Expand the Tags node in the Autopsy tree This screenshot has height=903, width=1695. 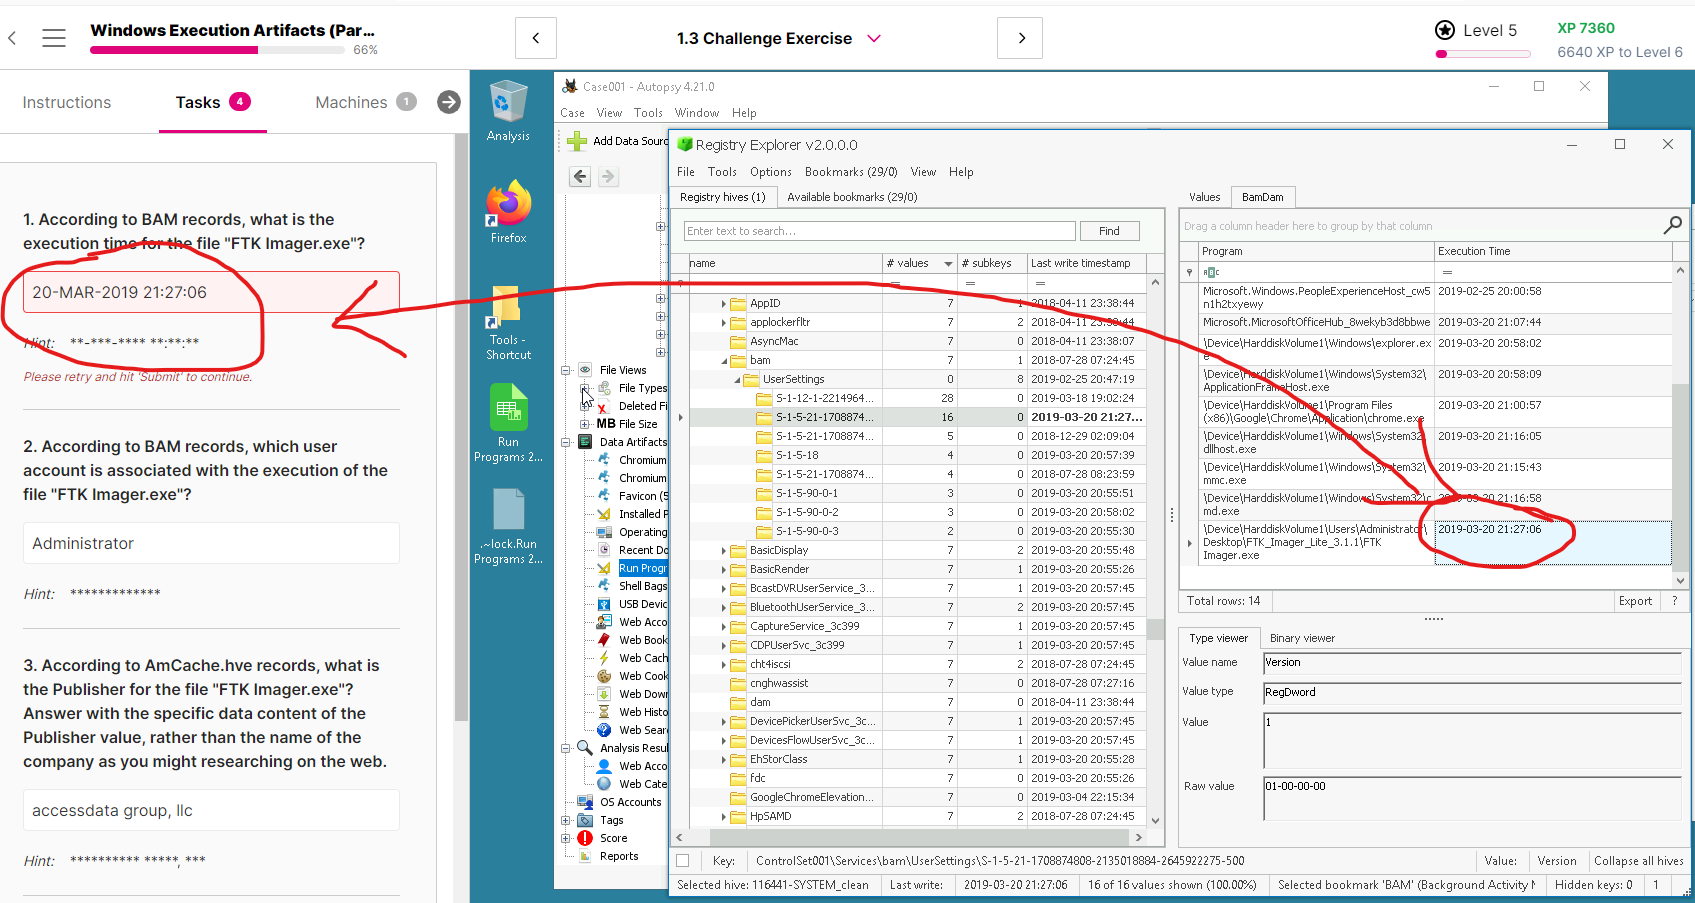pos(566,820)
